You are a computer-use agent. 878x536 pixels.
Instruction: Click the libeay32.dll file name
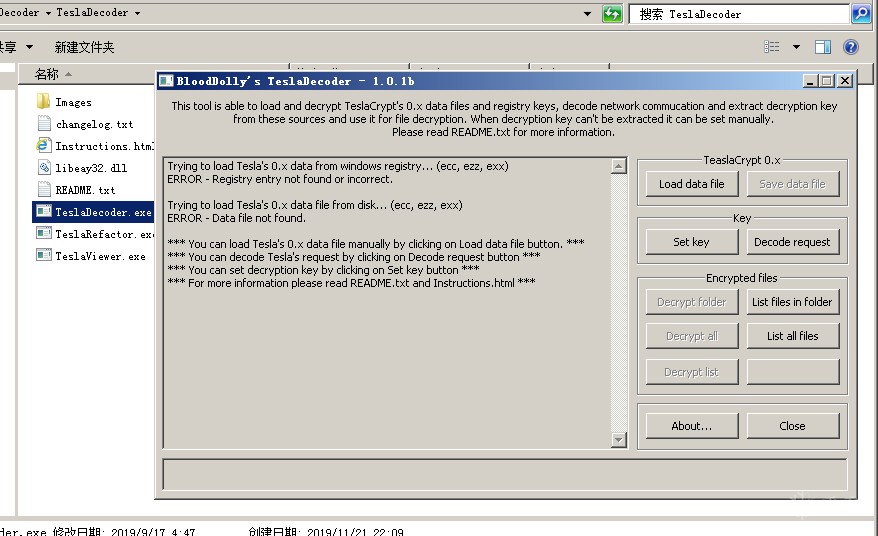(x=91, y=168)
